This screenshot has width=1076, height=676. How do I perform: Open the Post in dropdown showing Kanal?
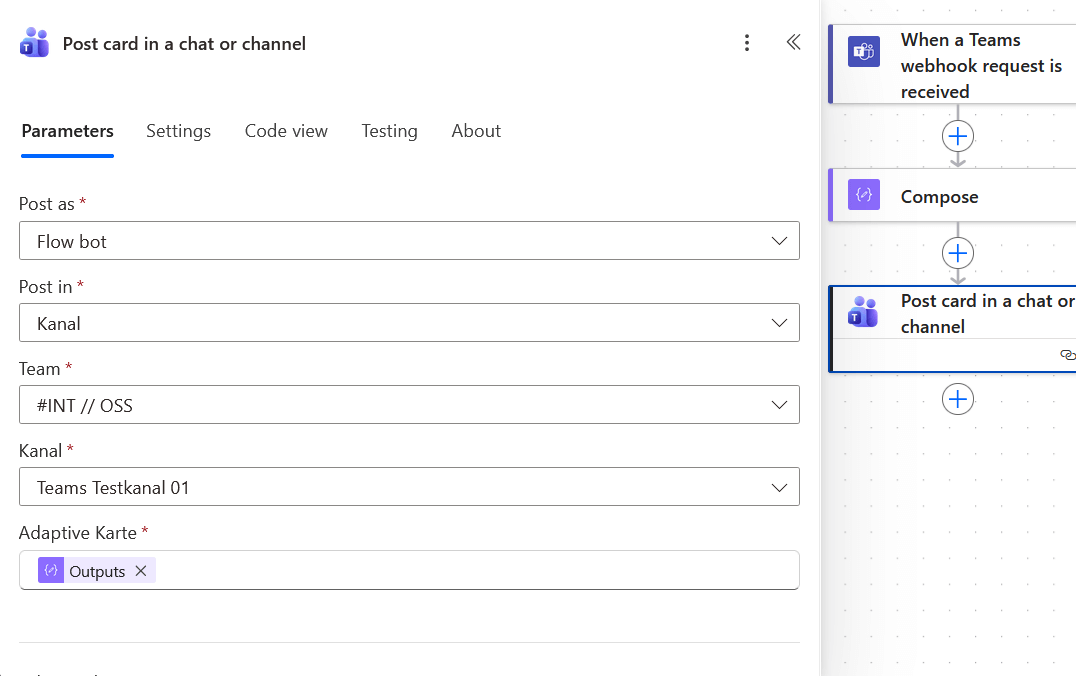pyautogui.click(x=779, y=323)
